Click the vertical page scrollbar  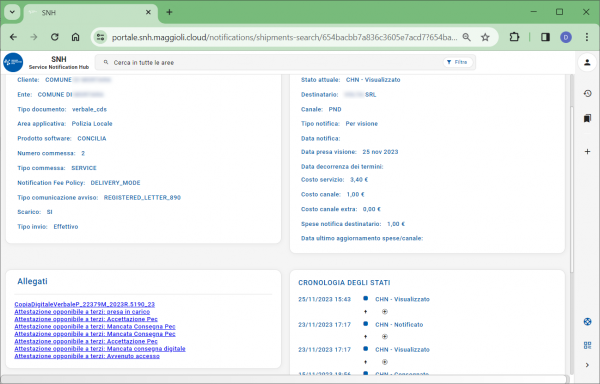point(572,189)
